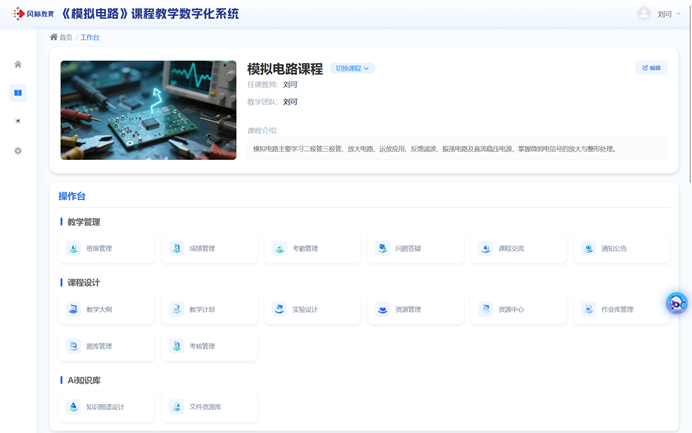Open settings gear icon in sidebar
The image size is (692, 433).
(18, 151)
